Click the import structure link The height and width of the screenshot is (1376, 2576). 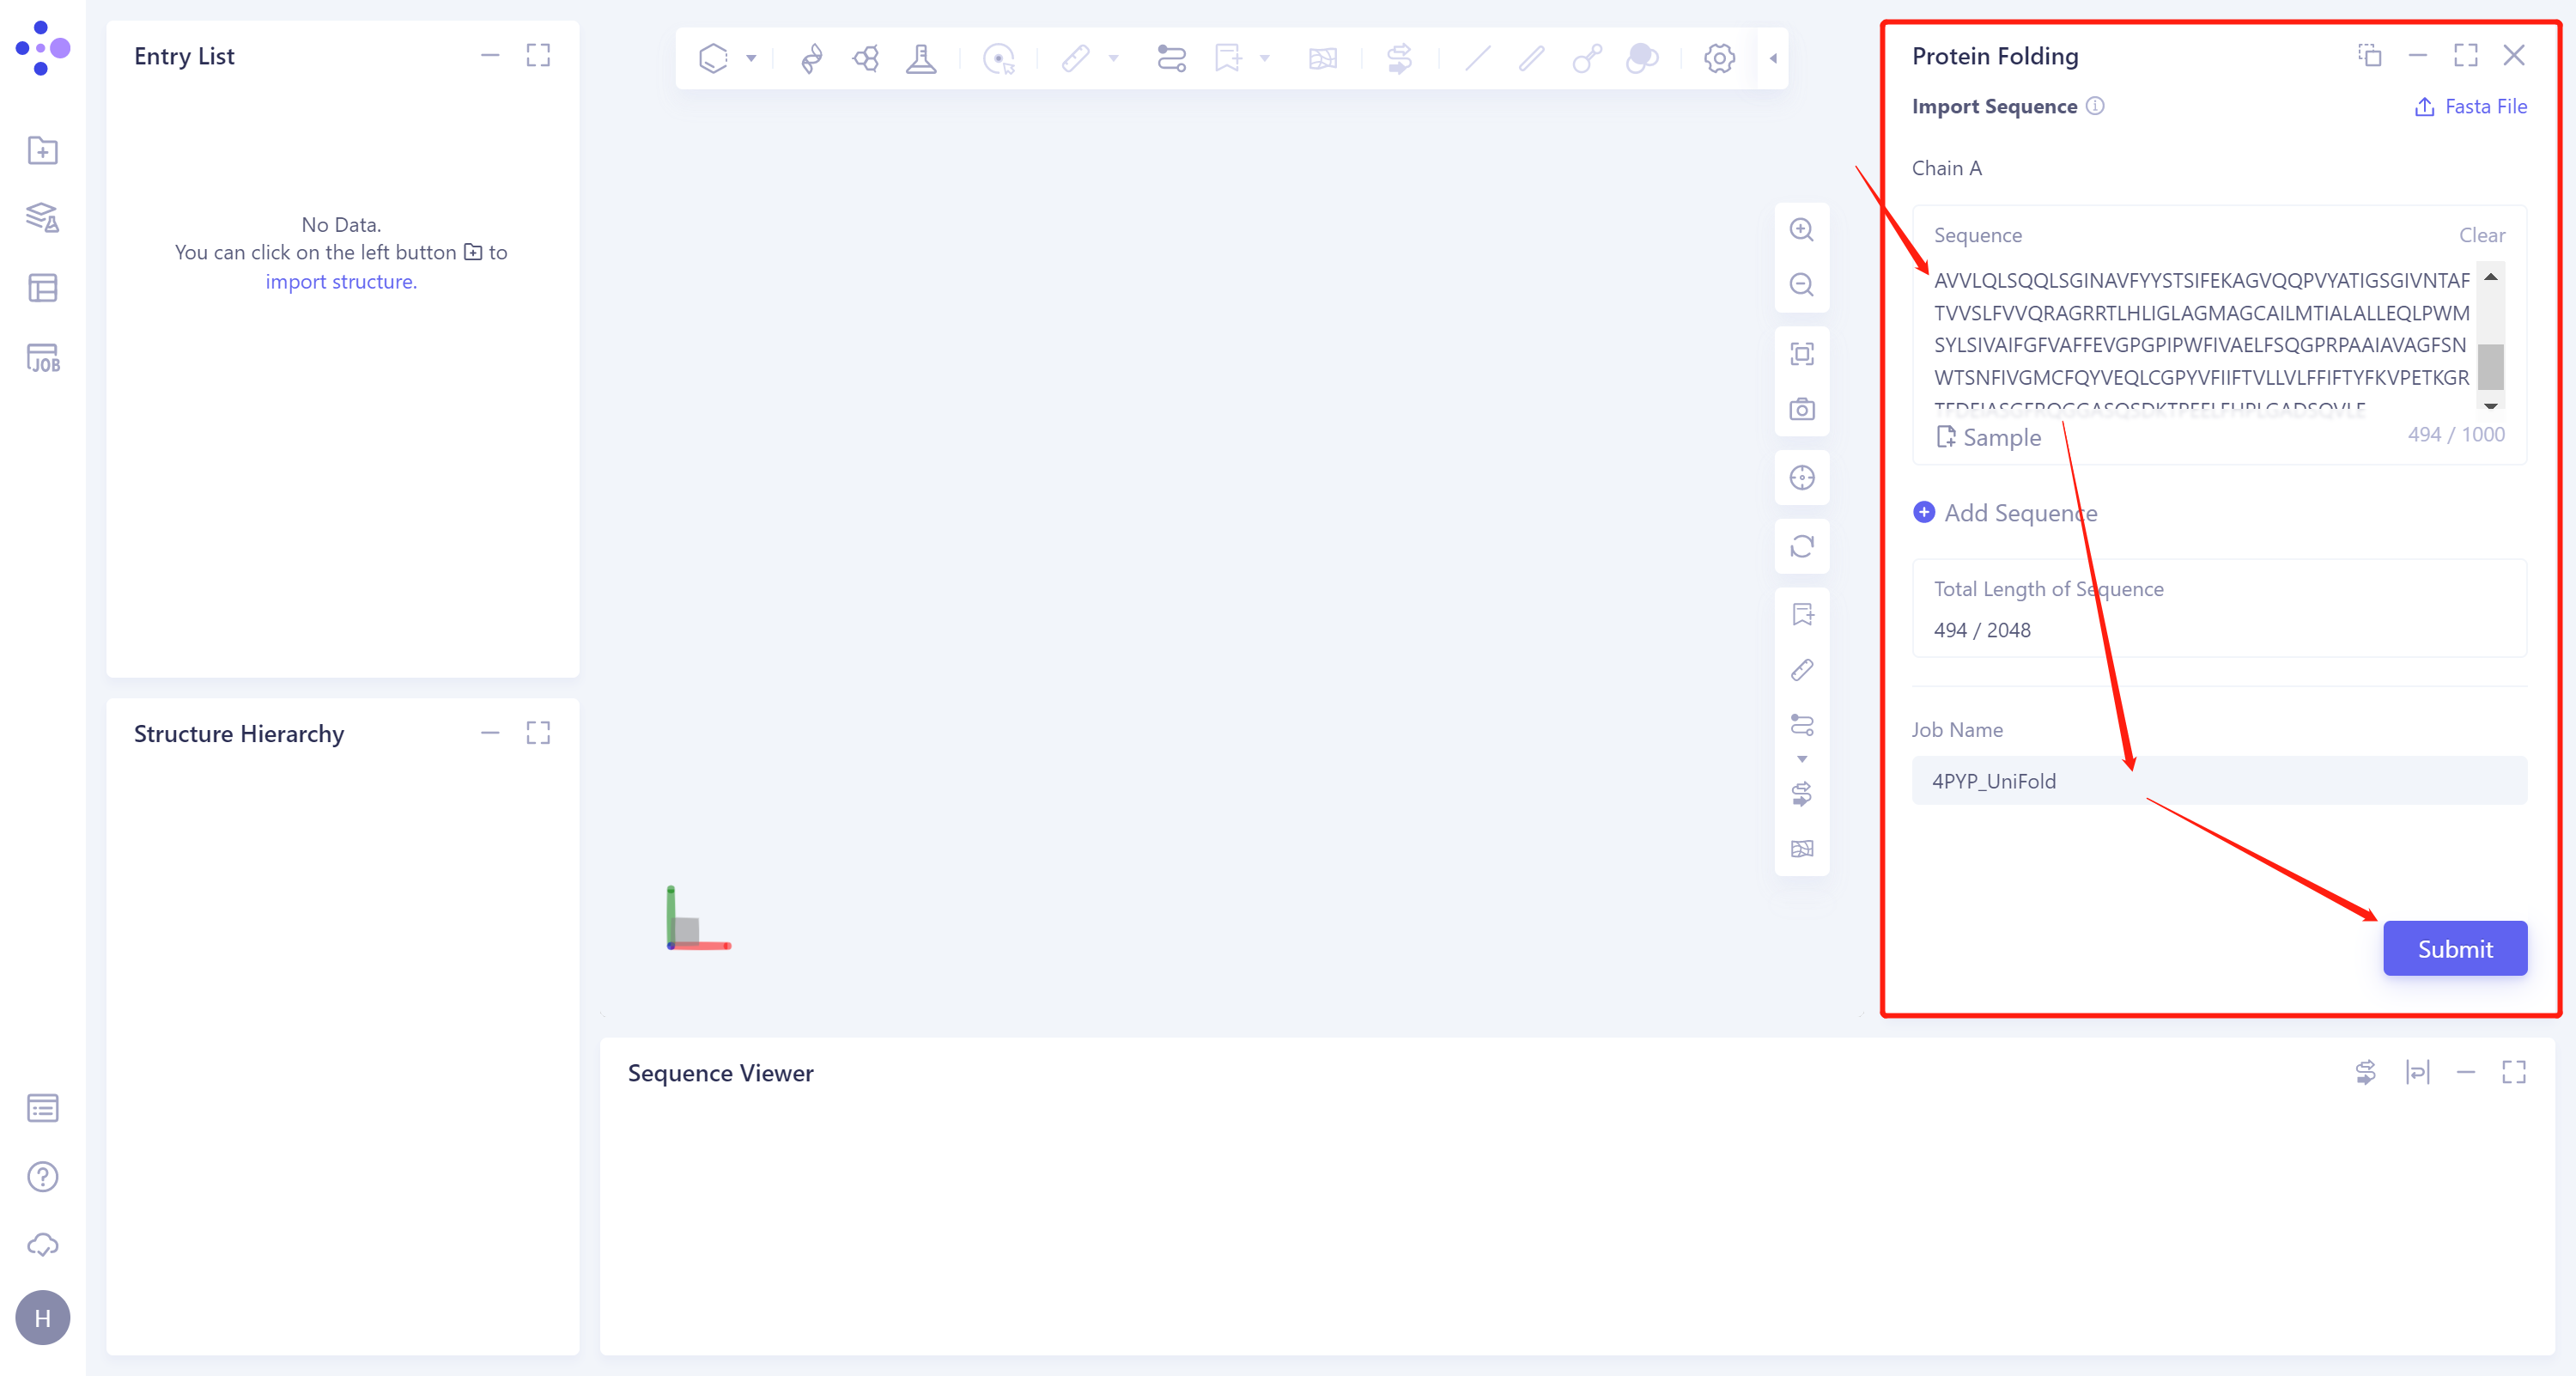click(x=341, y=282)
